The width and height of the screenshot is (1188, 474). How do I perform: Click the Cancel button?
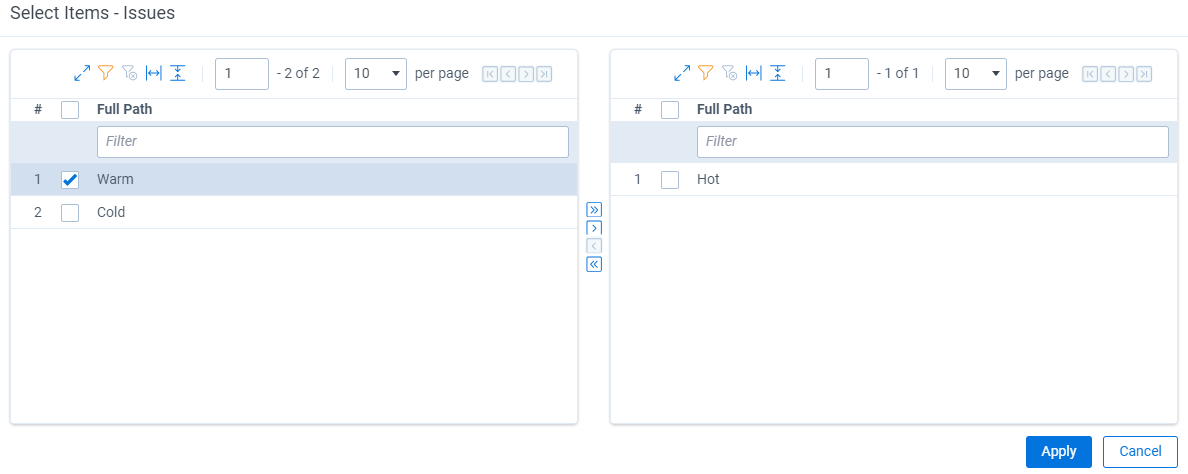(1140, 452)
